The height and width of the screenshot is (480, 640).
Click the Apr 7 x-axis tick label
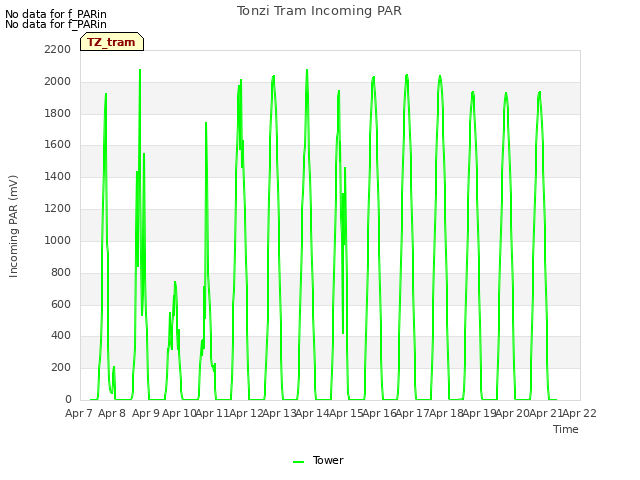point(79,413)
